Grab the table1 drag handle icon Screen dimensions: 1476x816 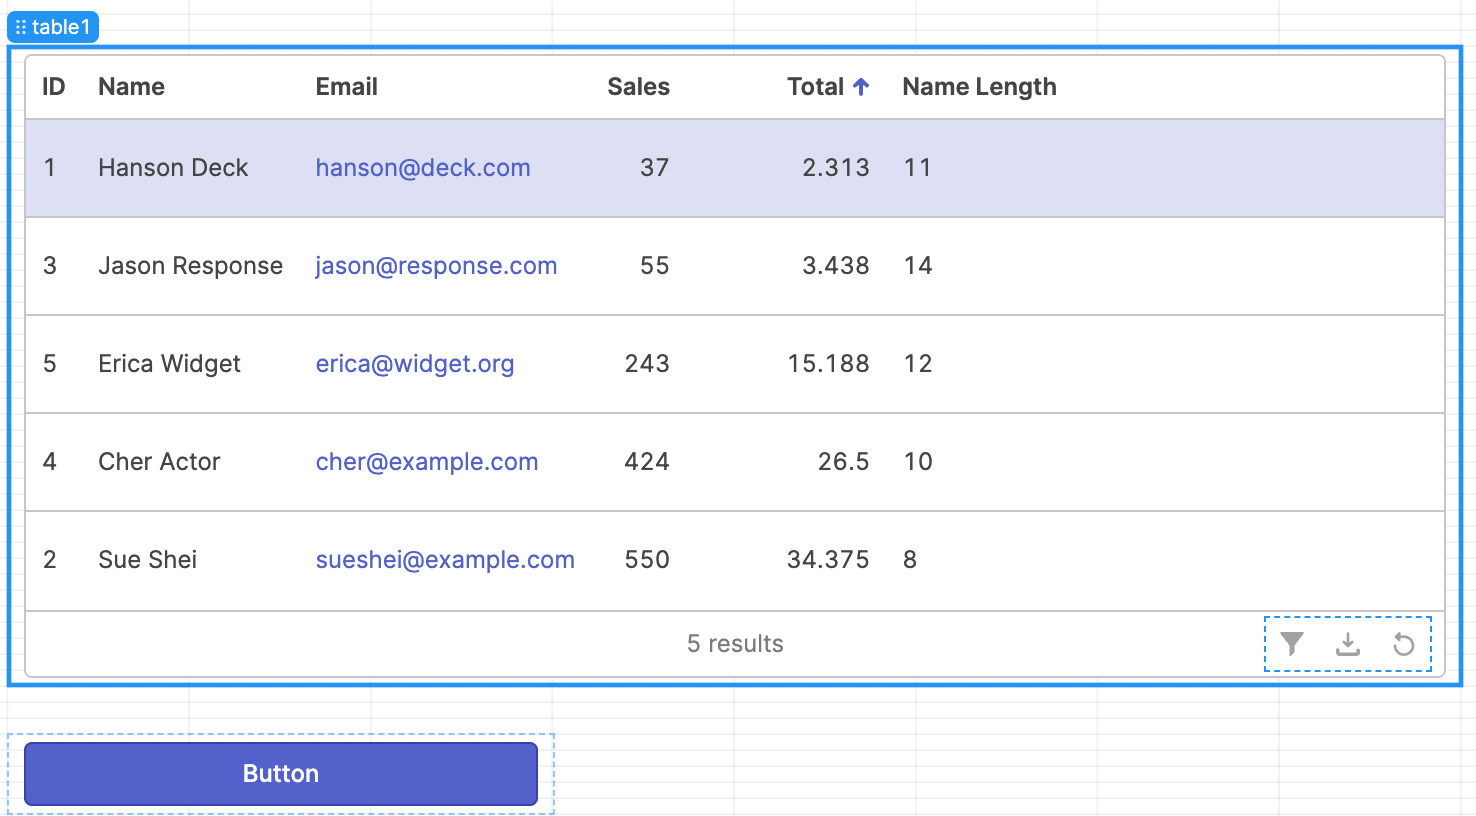click(x=20, y=27)
